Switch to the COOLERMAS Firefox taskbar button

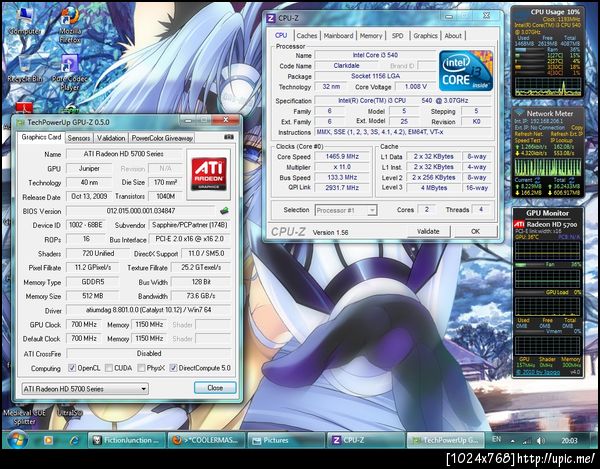click(207, 440)
